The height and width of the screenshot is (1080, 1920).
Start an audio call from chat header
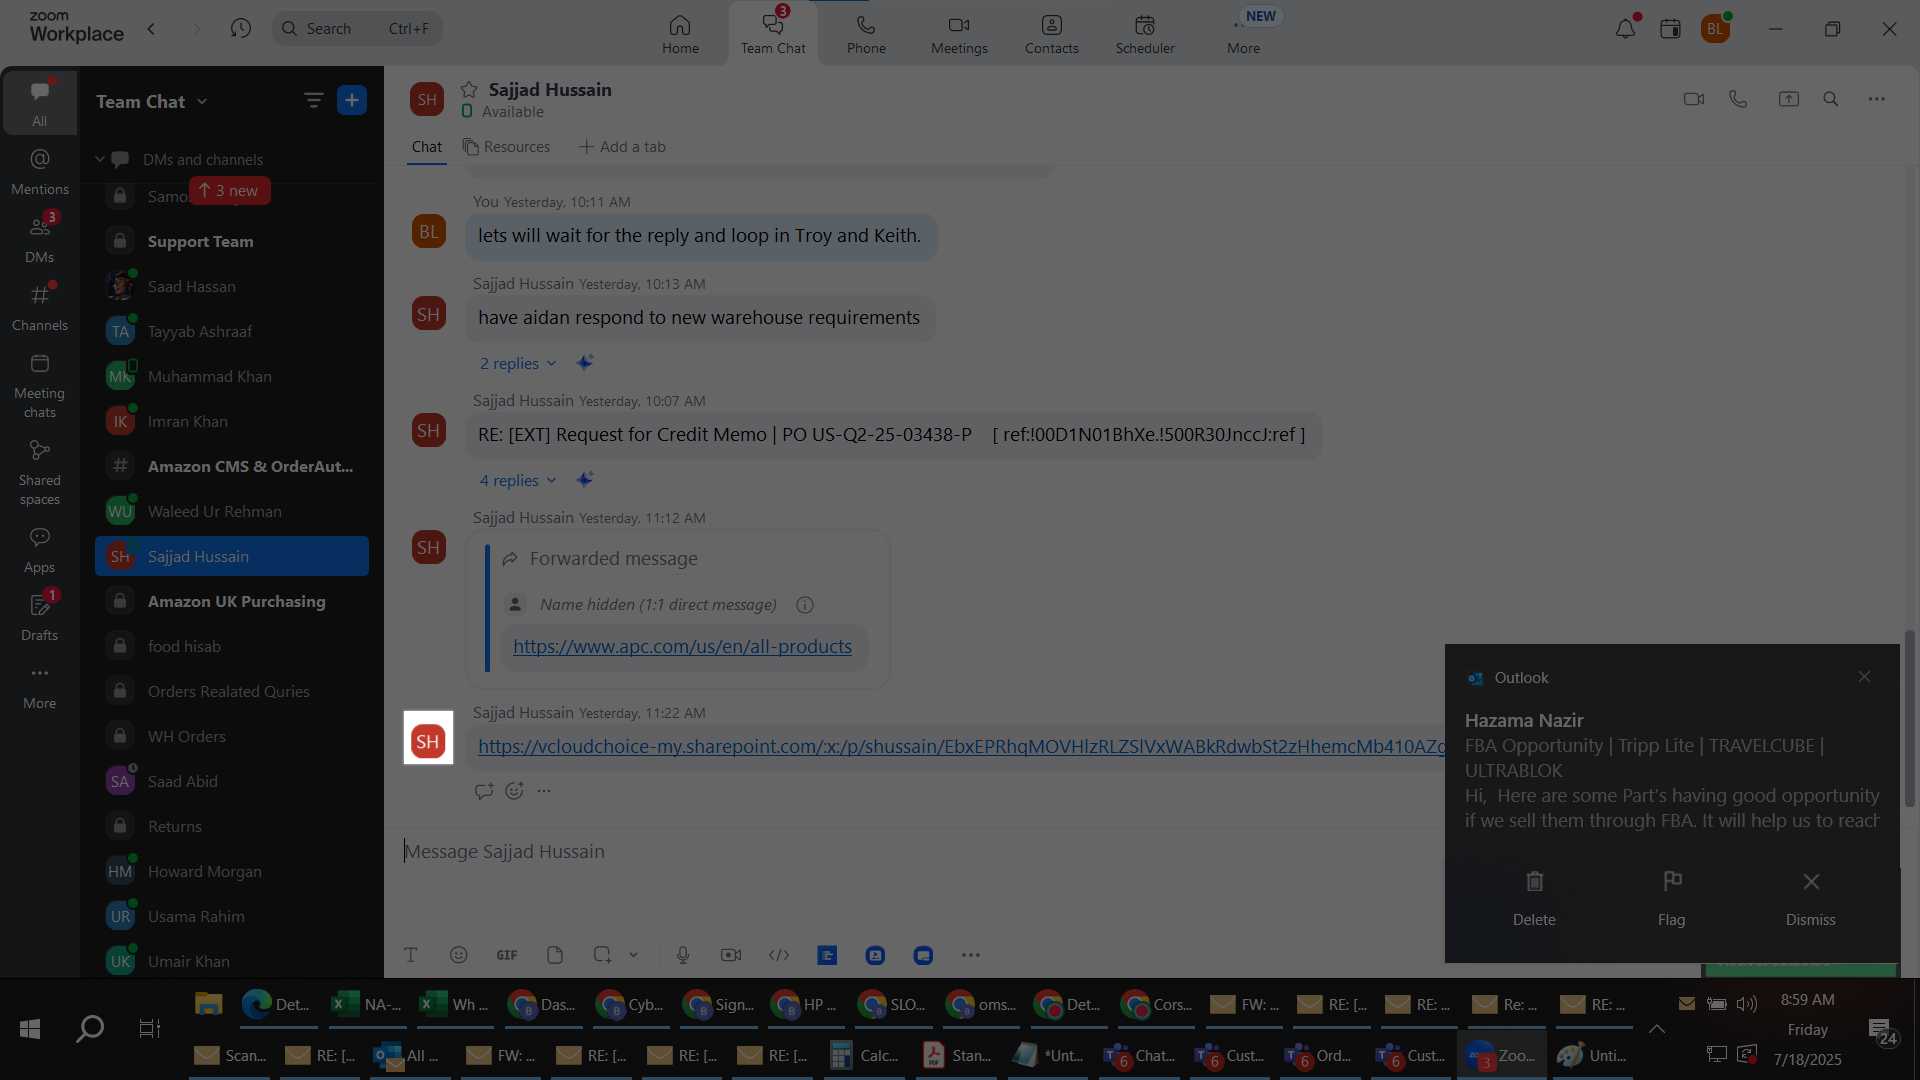[1738, 99]
